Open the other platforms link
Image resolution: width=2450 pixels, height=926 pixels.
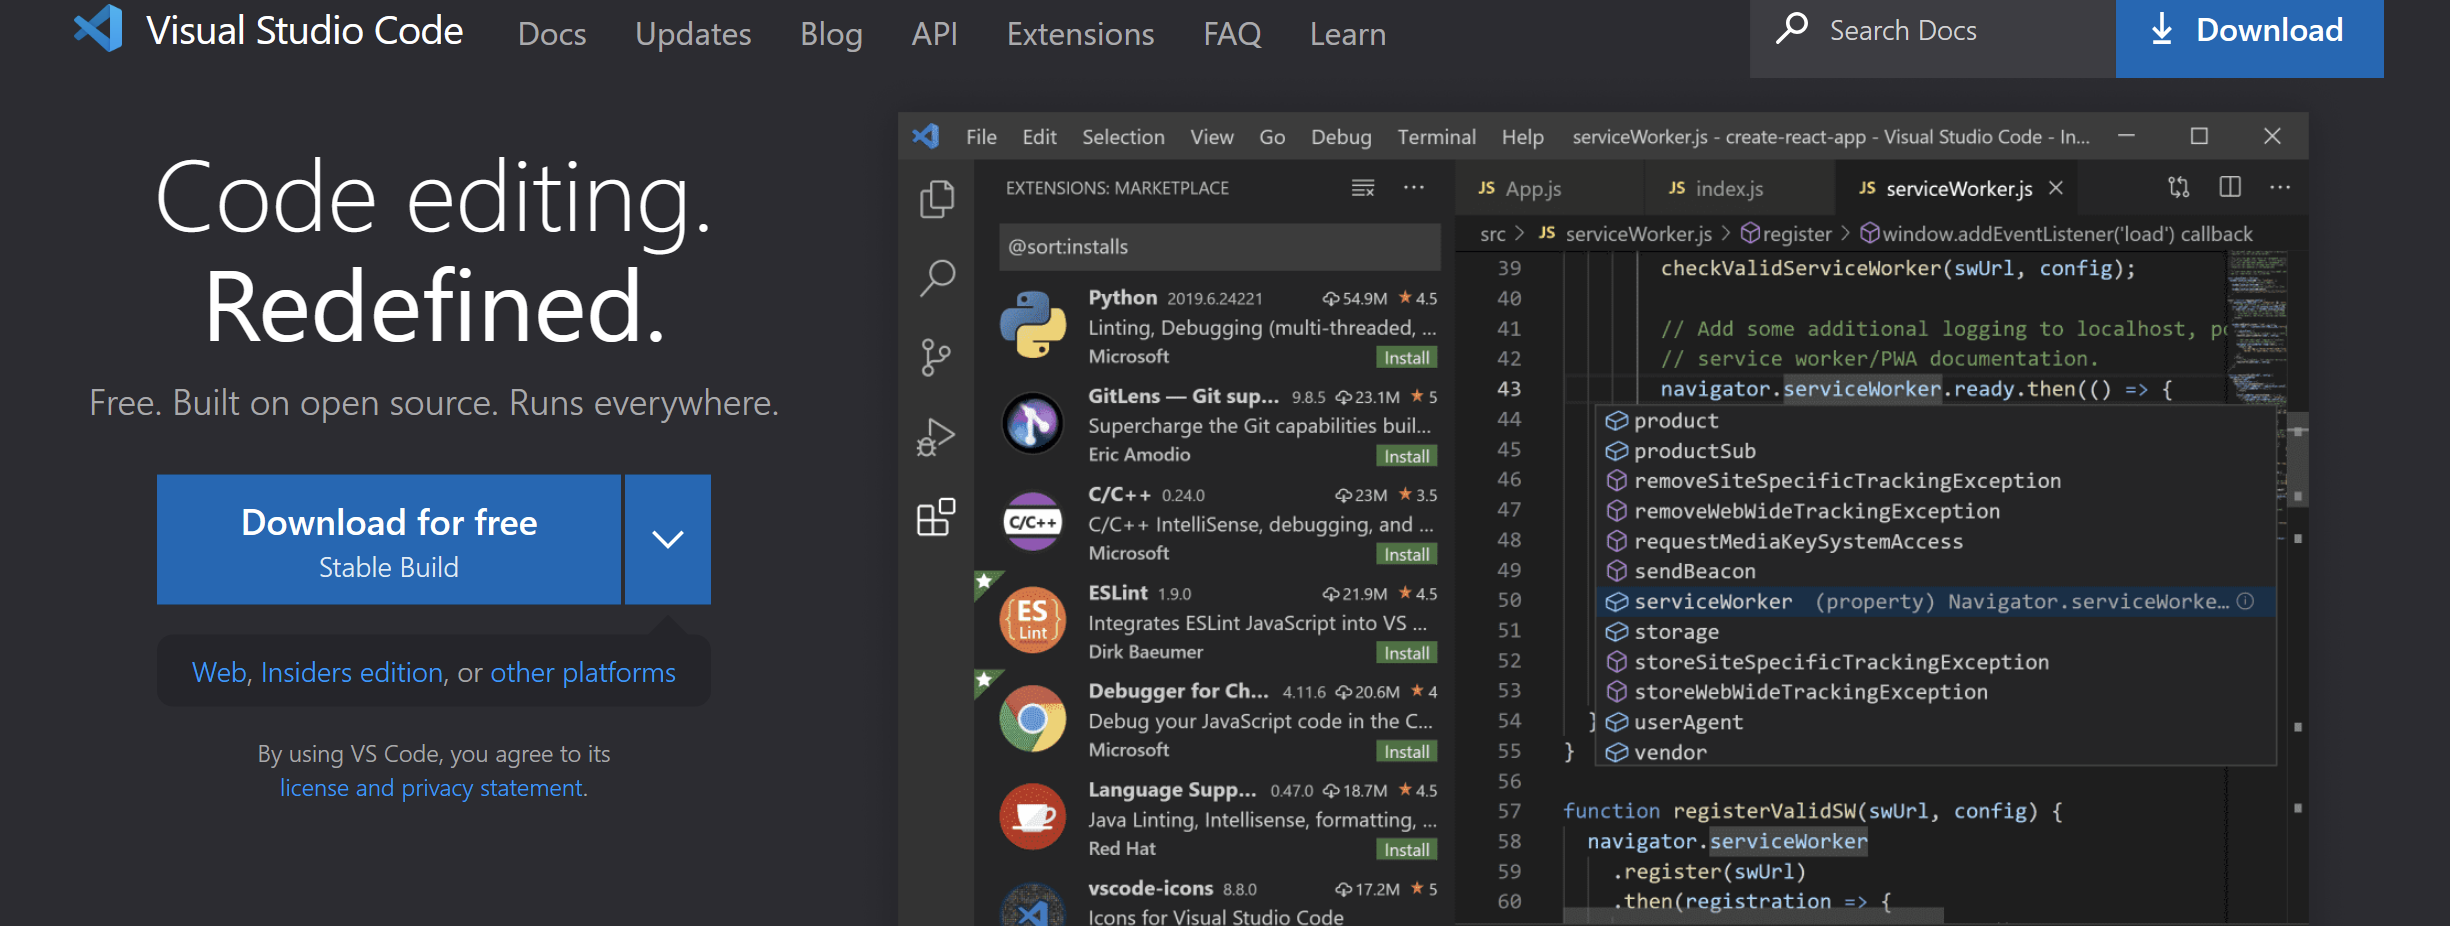583,672
